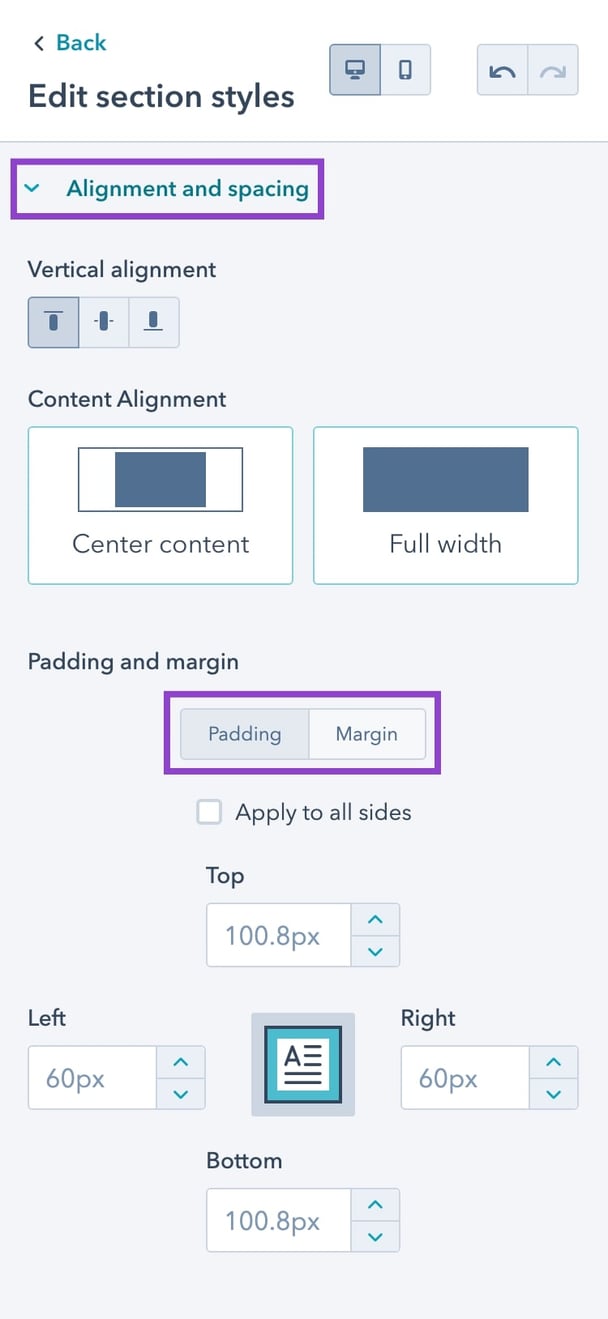Choose the Center content alignment option
The height and width of the screenshot is (1319, 608).
(160, 505)
